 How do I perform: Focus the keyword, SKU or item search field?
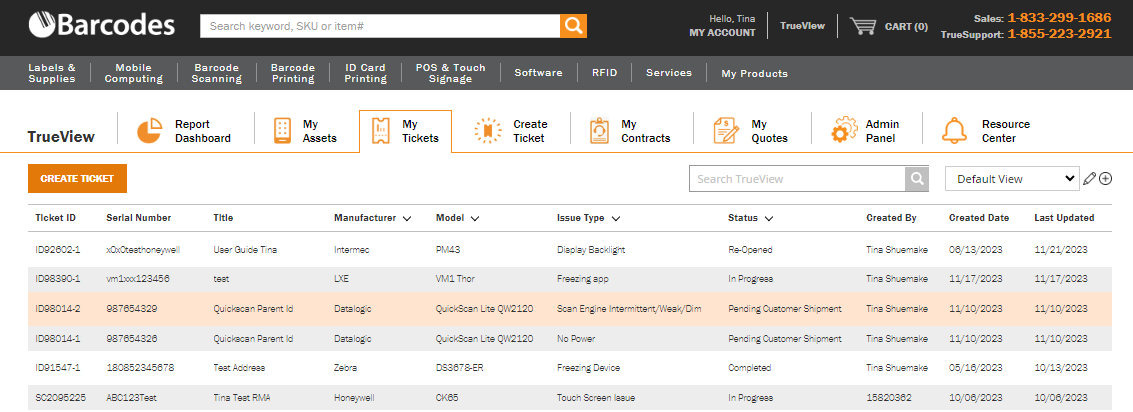380,26
